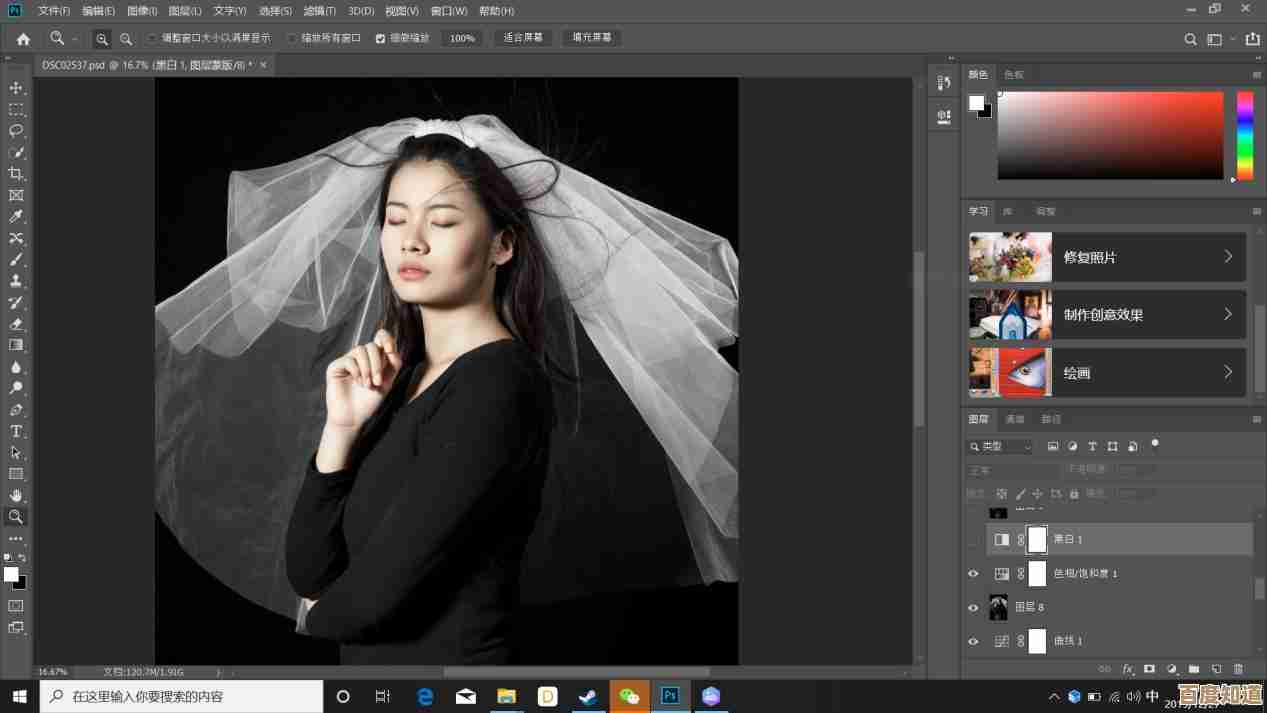This screenshot has width=1267, height=713.
Task: Toggle visibility of 曲线 1 layer
Action: 973,641
